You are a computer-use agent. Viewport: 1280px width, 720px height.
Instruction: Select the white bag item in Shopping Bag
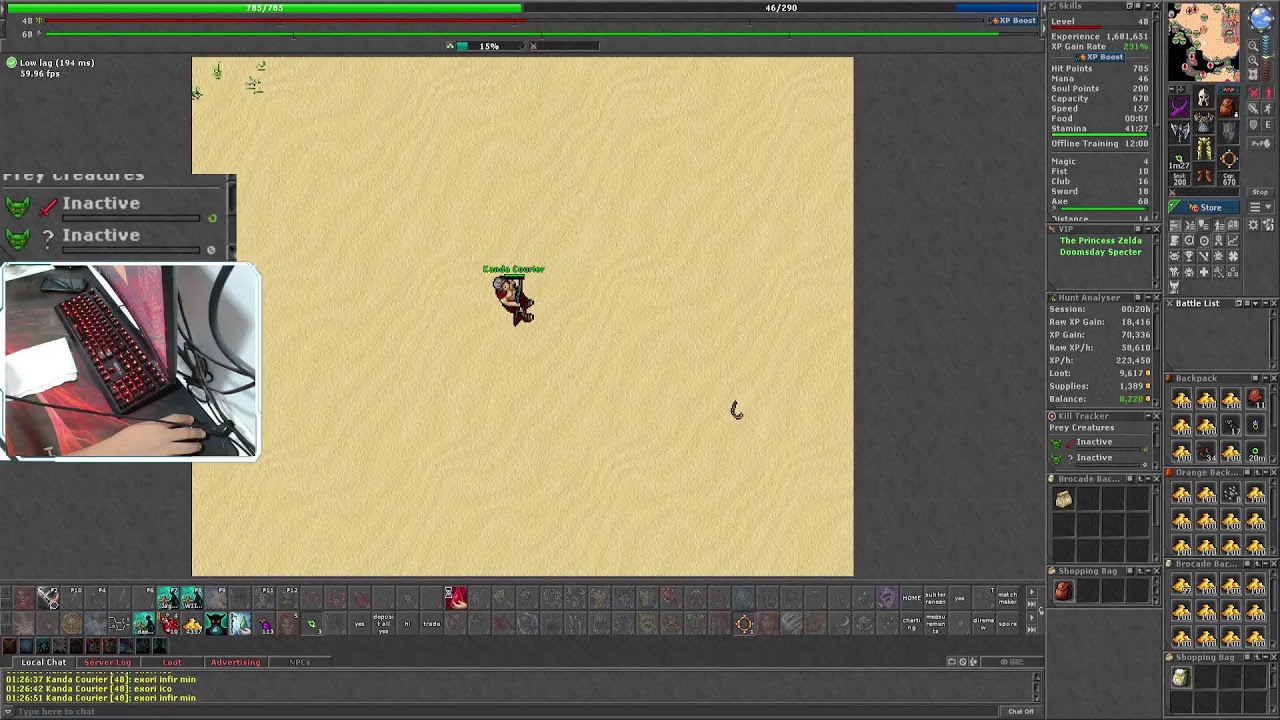1181,678
